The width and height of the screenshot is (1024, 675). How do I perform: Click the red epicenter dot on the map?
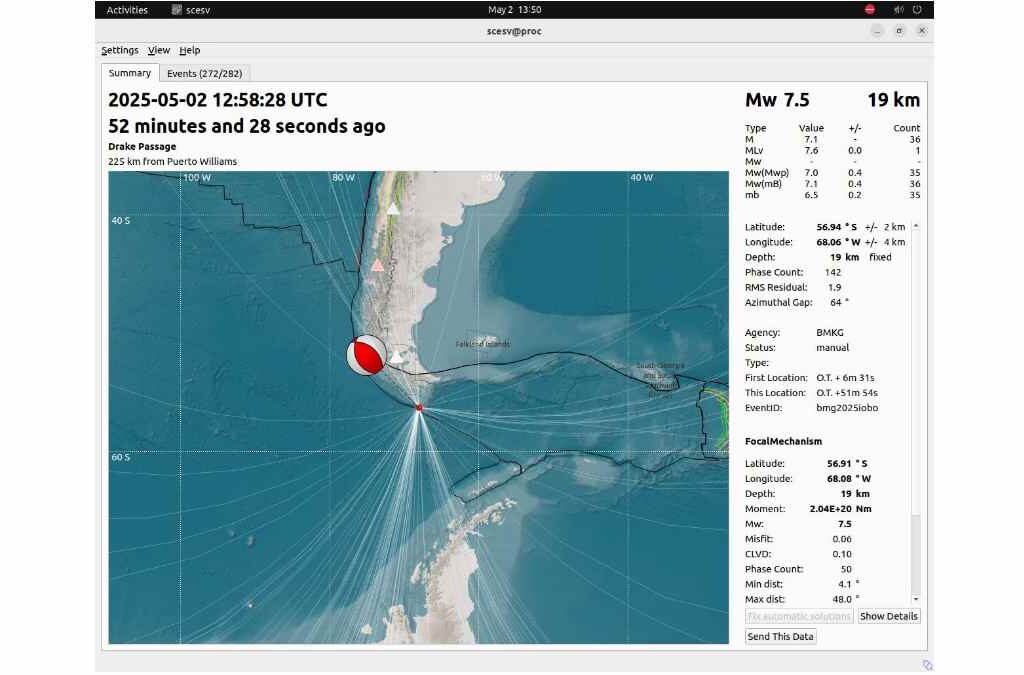click(419, 407)
